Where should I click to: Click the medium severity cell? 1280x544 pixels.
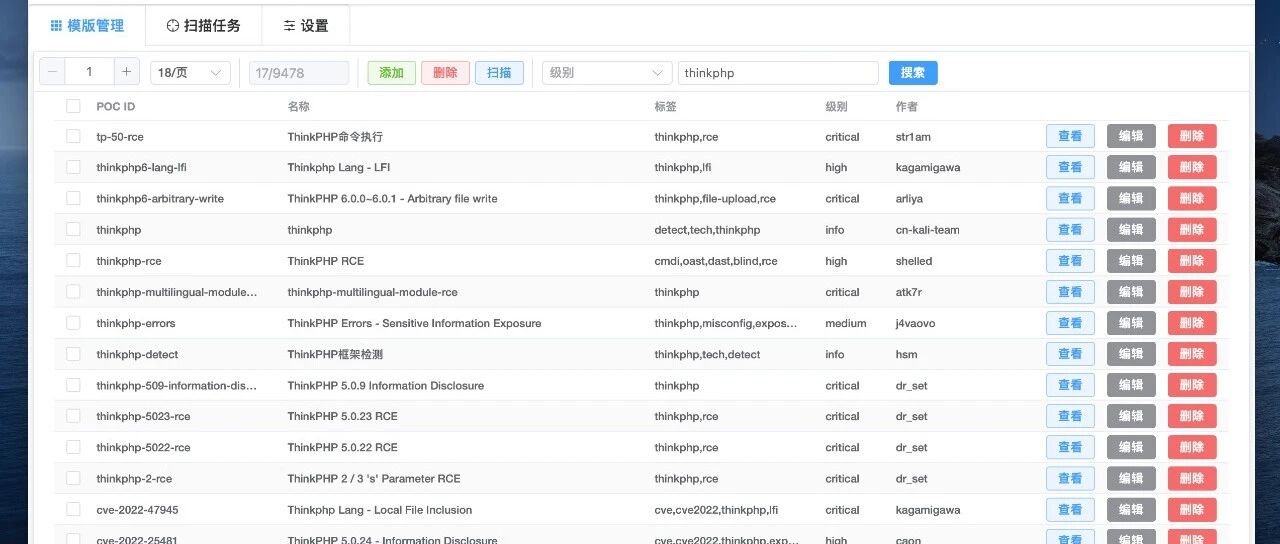point(846,323)
